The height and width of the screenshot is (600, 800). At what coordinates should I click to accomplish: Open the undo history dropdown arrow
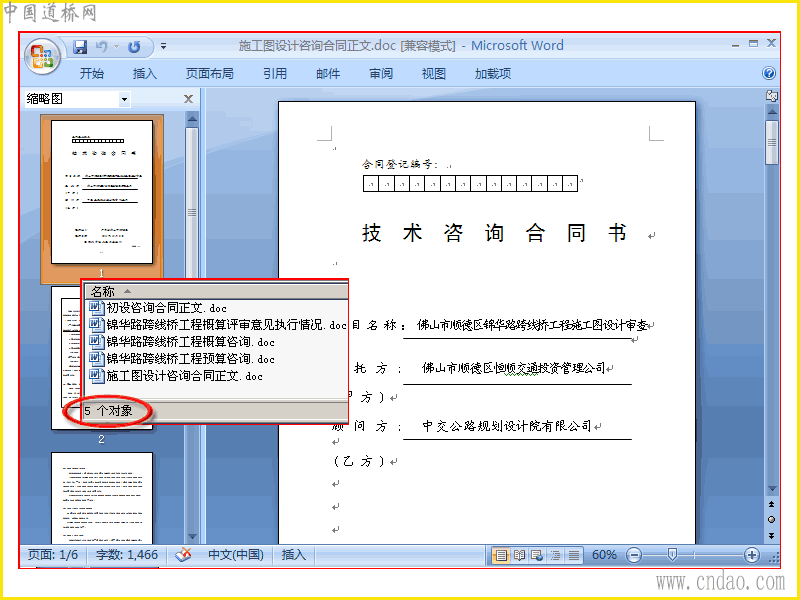pyautogui.click(x=116, y=47)
